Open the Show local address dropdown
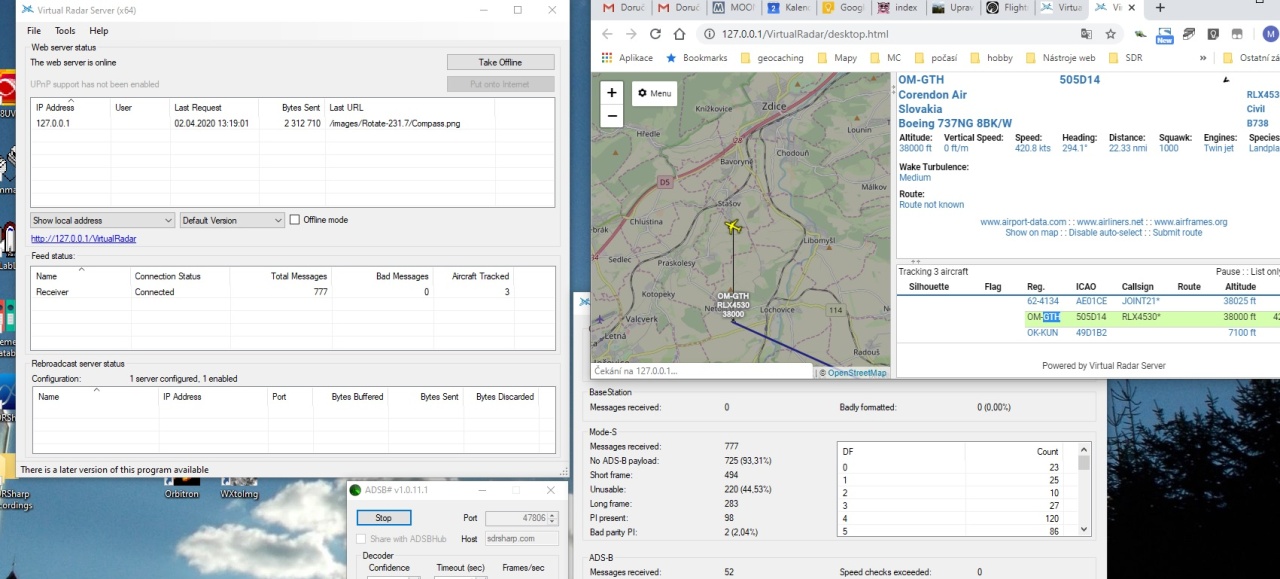 (102, 220)
